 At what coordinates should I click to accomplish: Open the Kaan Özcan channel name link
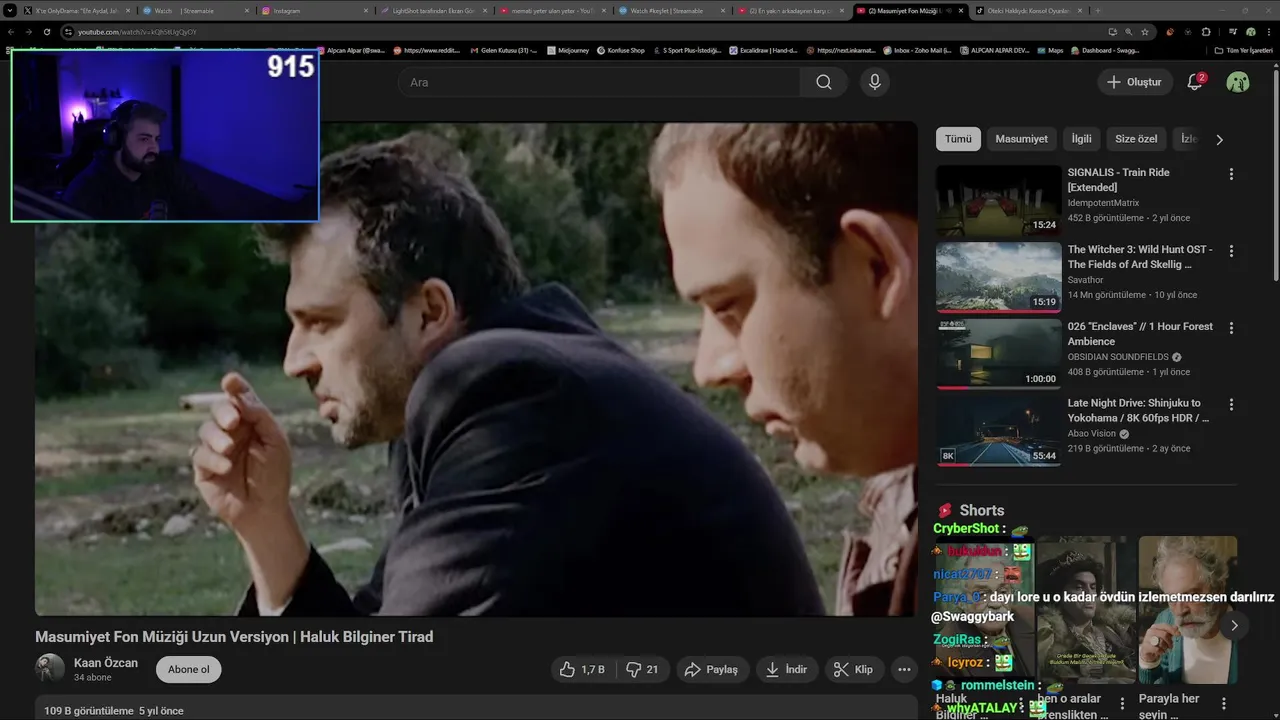[x=106, y=663]
